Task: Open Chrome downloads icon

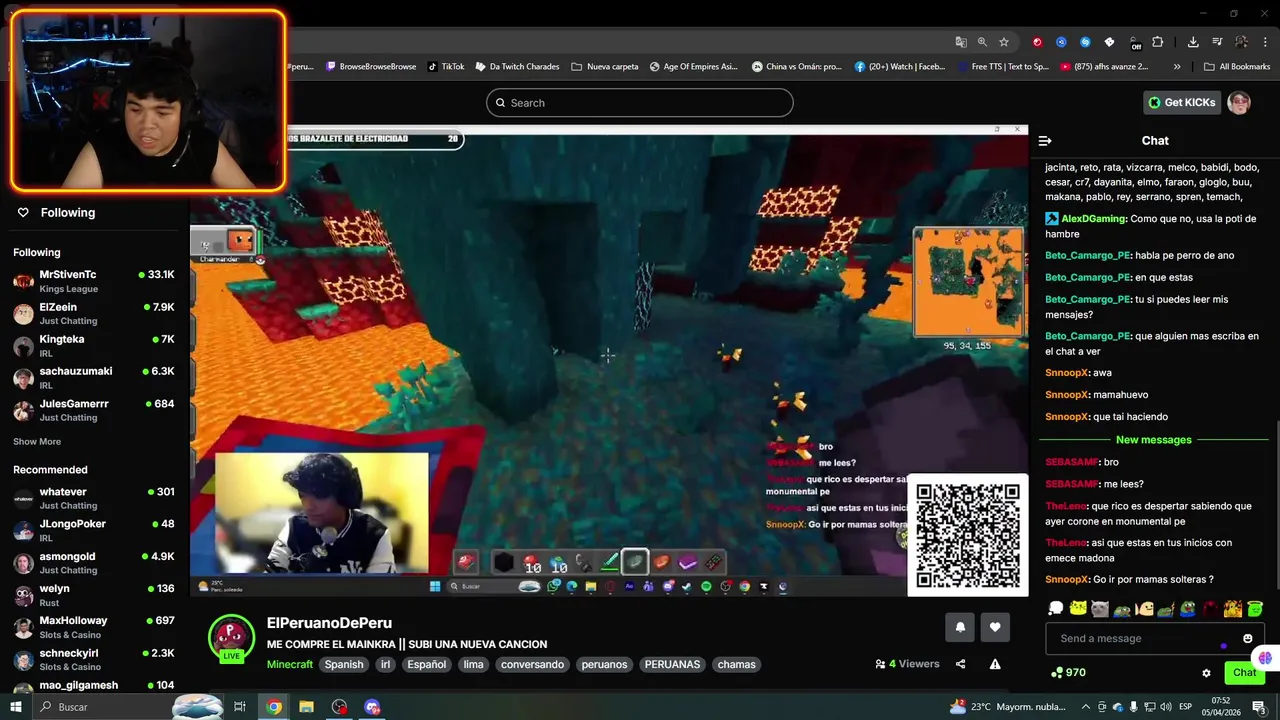Action: click(x=1193, y=42)
